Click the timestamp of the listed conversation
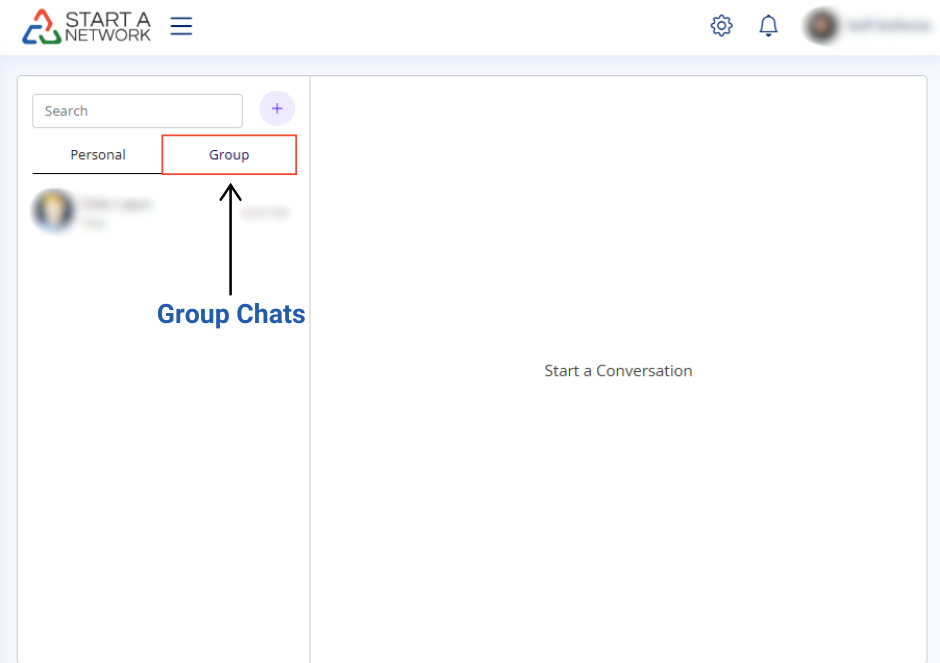This screenshot has width=940, height=663. (x=264, y=213)
